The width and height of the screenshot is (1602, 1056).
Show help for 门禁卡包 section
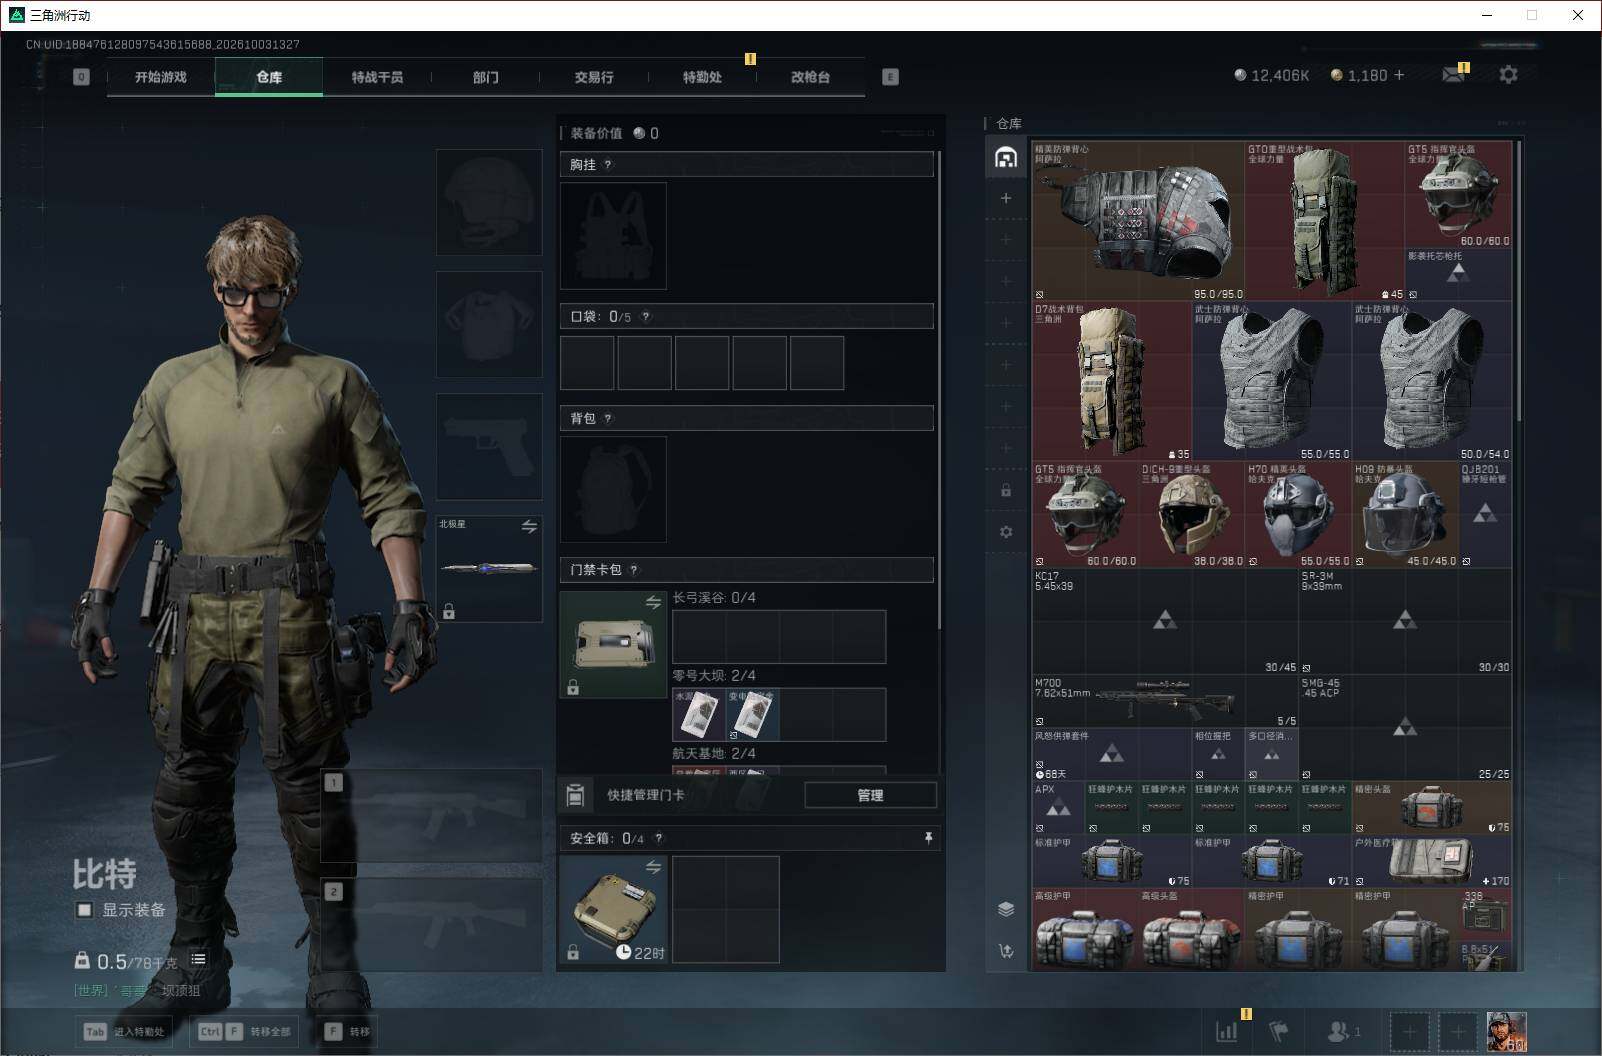[633, 570]
